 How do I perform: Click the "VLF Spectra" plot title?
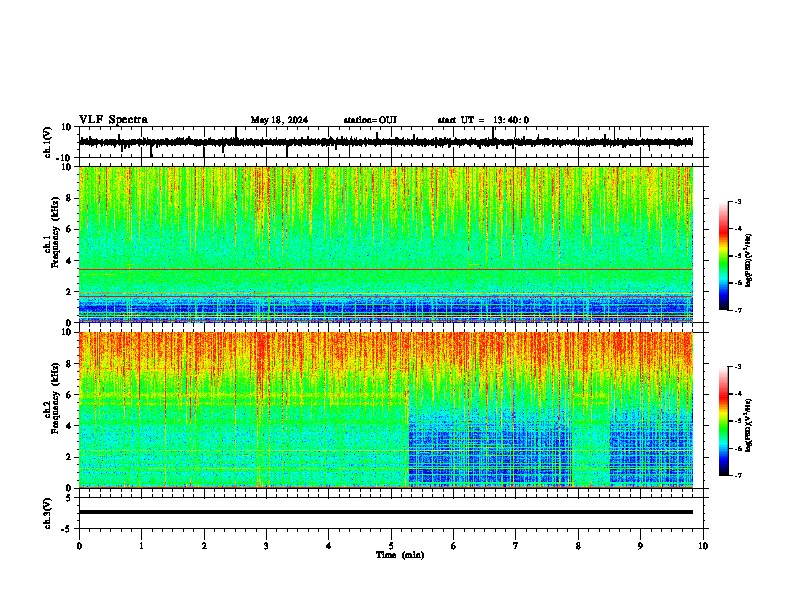click(114, 119)
